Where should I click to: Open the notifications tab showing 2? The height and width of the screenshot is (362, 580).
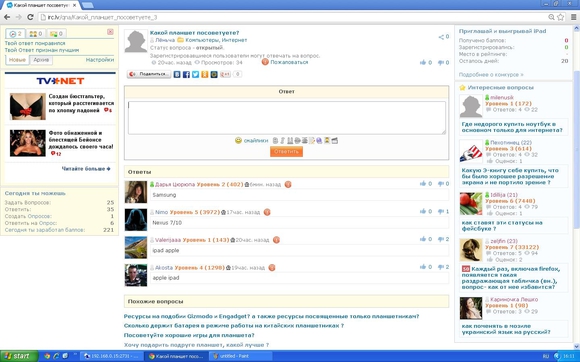[x=16, y=34]
